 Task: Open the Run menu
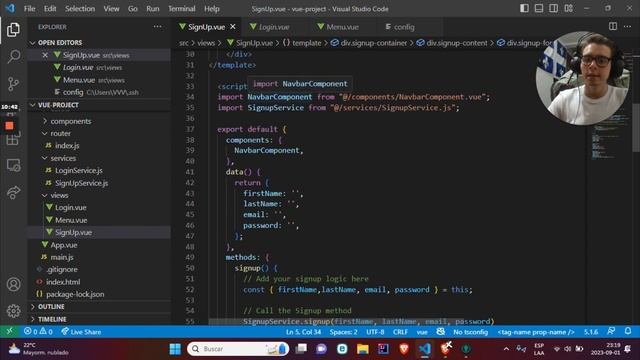pyautogui.click(x=153, y=9)
